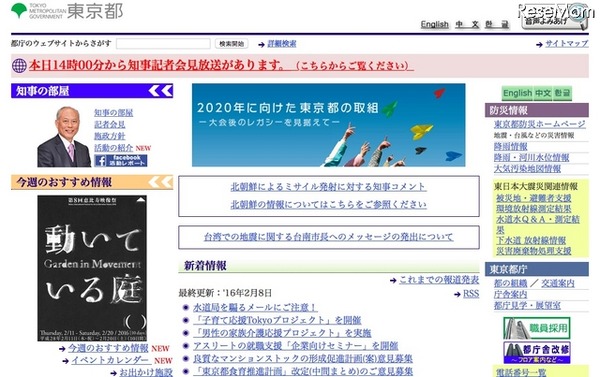Image resolution: width=600 pixels, height=377 pixels.
Task: Click the Tokyo Metropolitan Government ginkgo logo
Action: (x=19, y=10)
